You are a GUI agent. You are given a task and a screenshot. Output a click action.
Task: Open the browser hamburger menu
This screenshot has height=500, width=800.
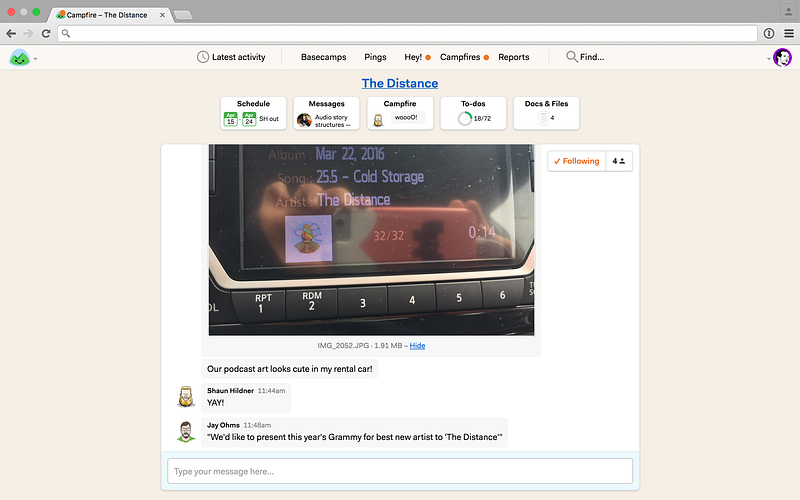point(789,34)
